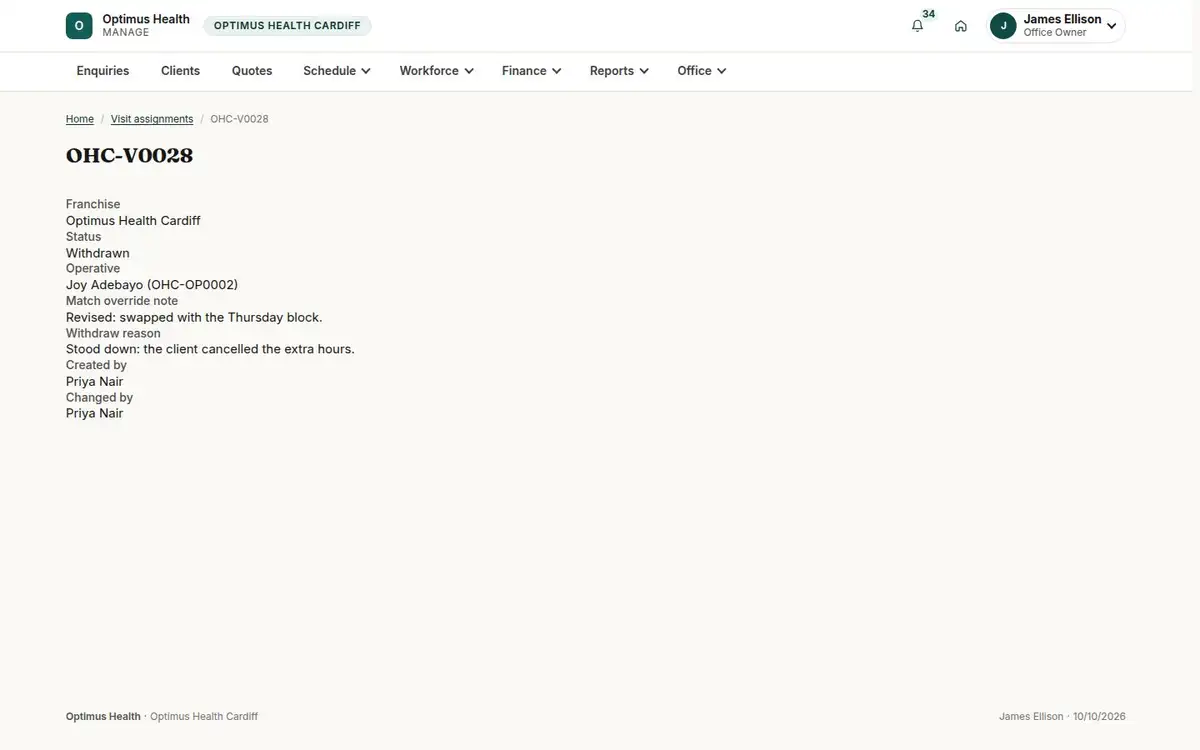This screenshot has width=1200, height=750.
Task: Click the footer Optimus Health Cardiff text
Action: click(x=204, y=717)
